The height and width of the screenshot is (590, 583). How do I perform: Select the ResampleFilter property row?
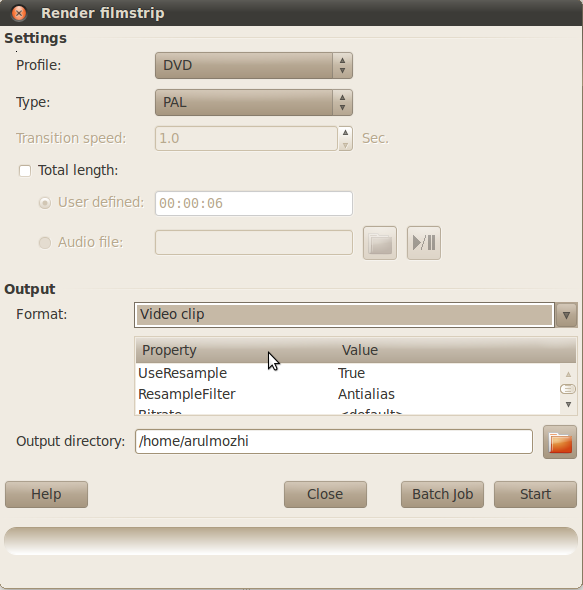pos(348,394)
